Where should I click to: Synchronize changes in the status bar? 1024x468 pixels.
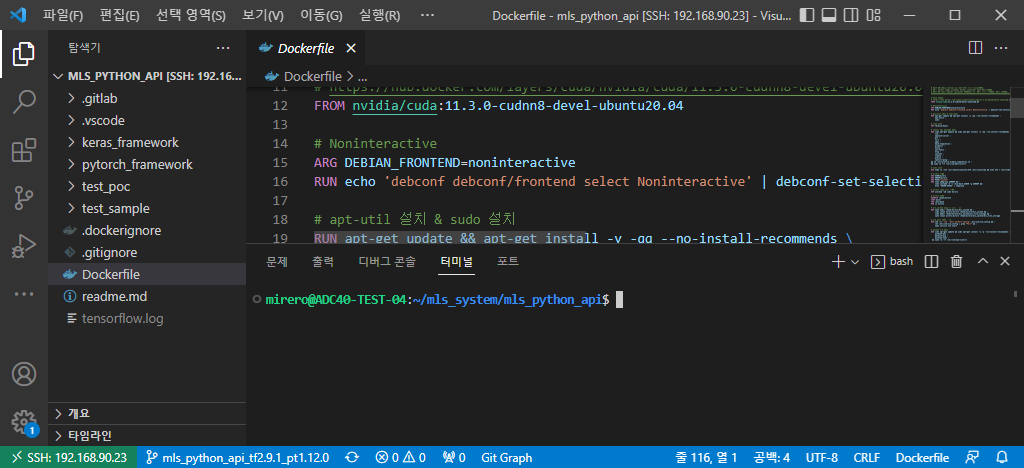click(x=351, y=458)
